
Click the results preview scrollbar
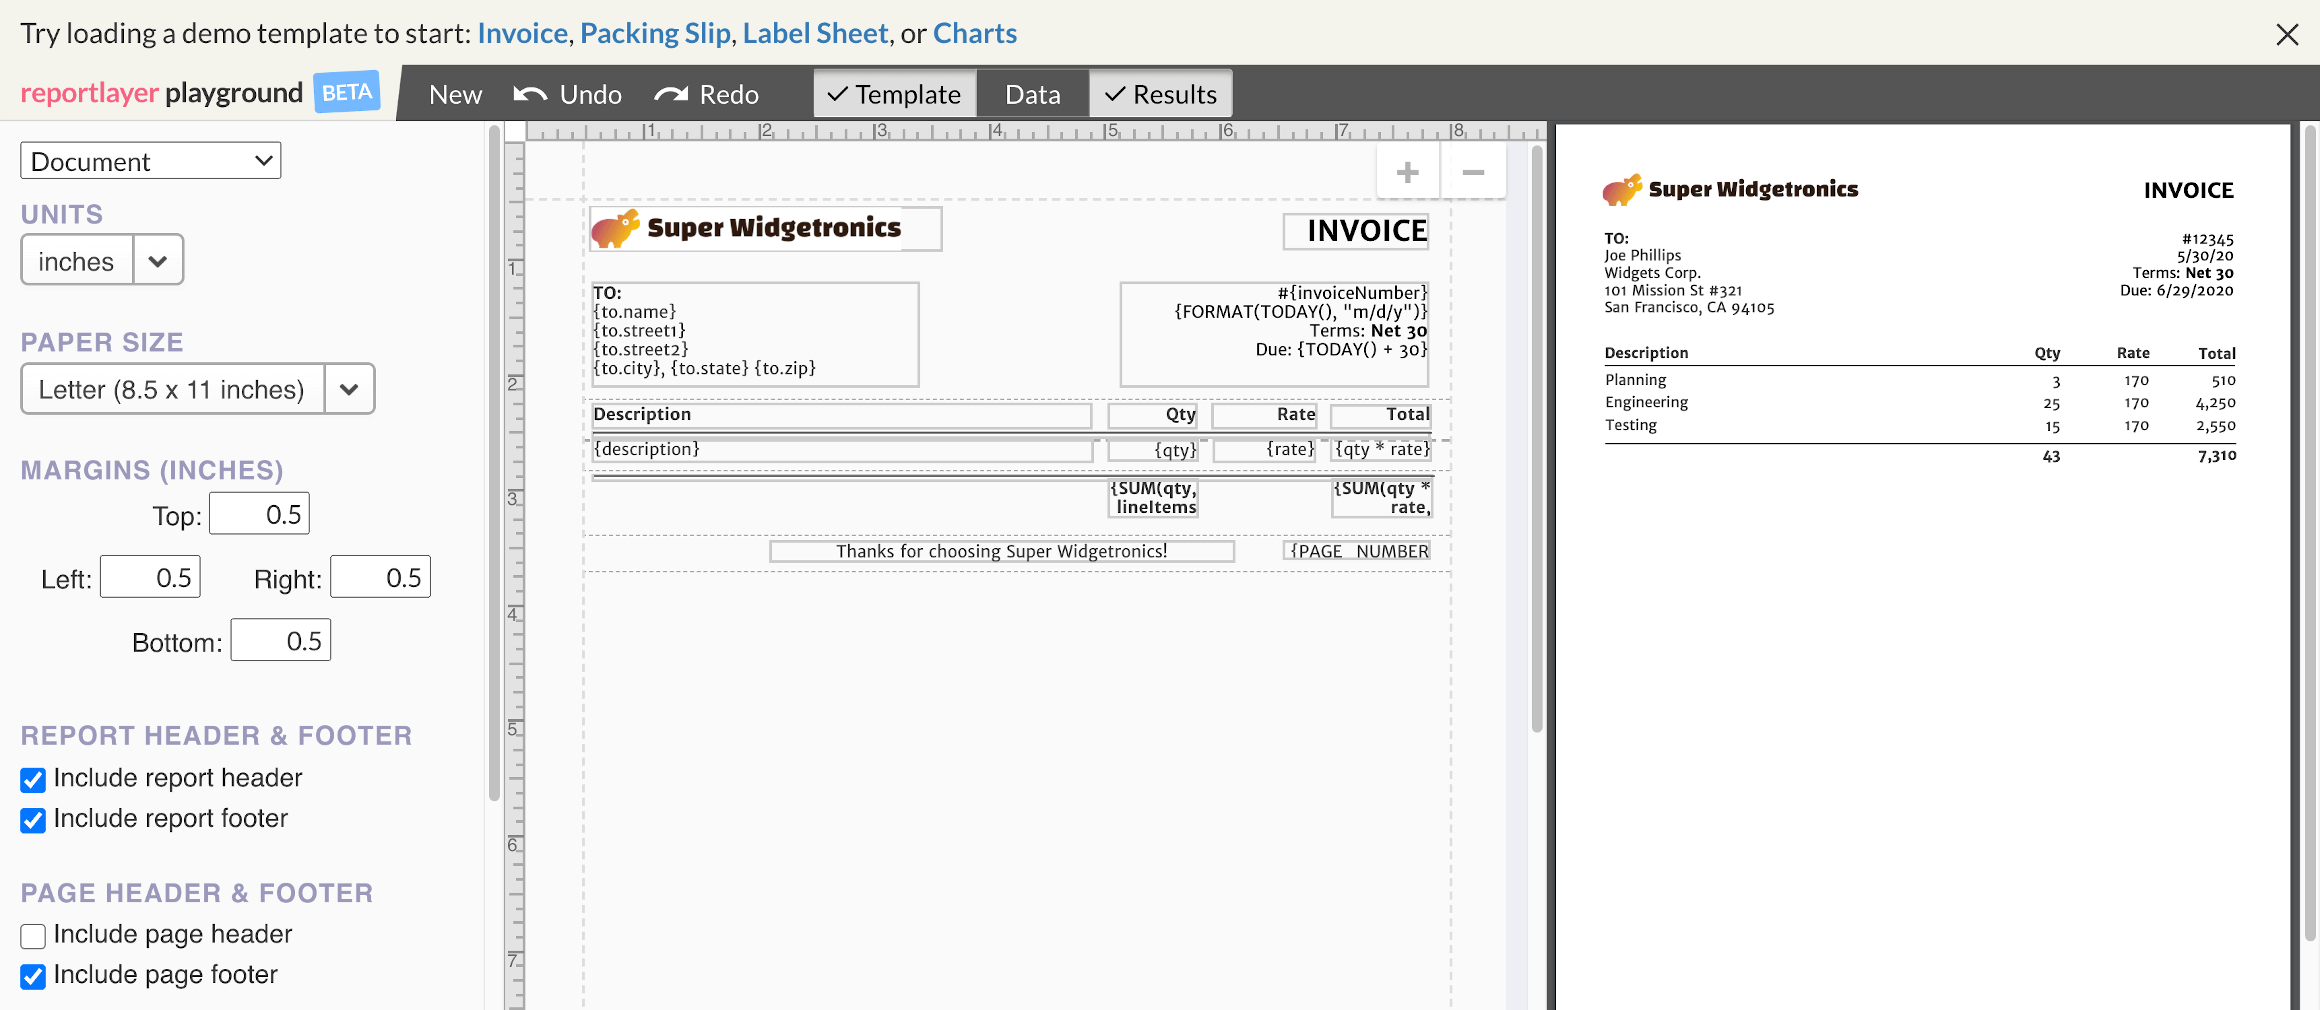(x=2310, y=532)
